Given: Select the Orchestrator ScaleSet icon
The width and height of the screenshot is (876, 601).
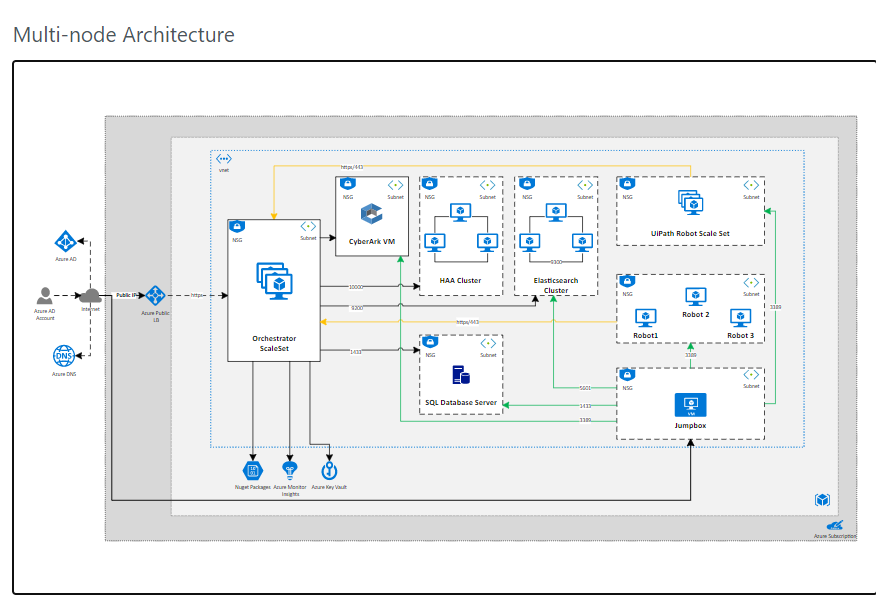Looking at the screenshot, I should (274, 283).
